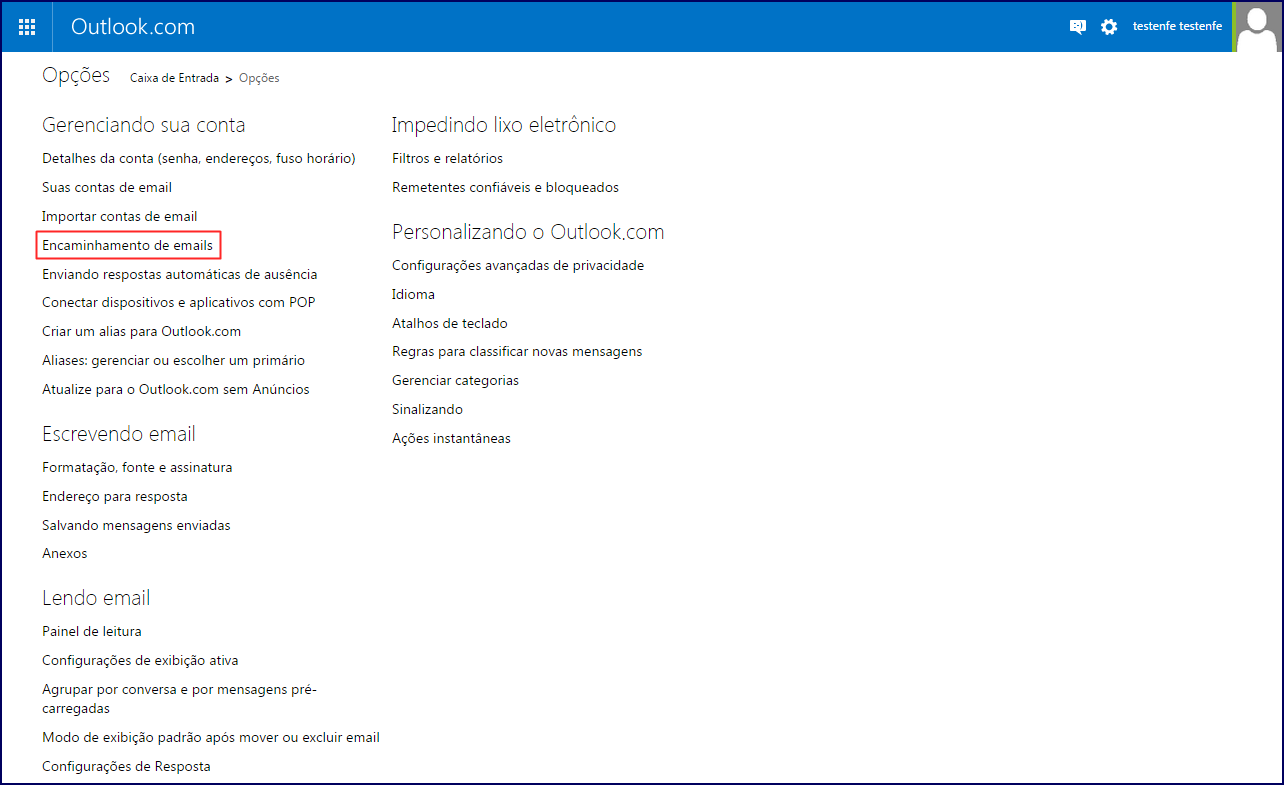Open Detalhes da conta link
The image size is (1284, 785).
pyautogui.click(x=199, y=158)
